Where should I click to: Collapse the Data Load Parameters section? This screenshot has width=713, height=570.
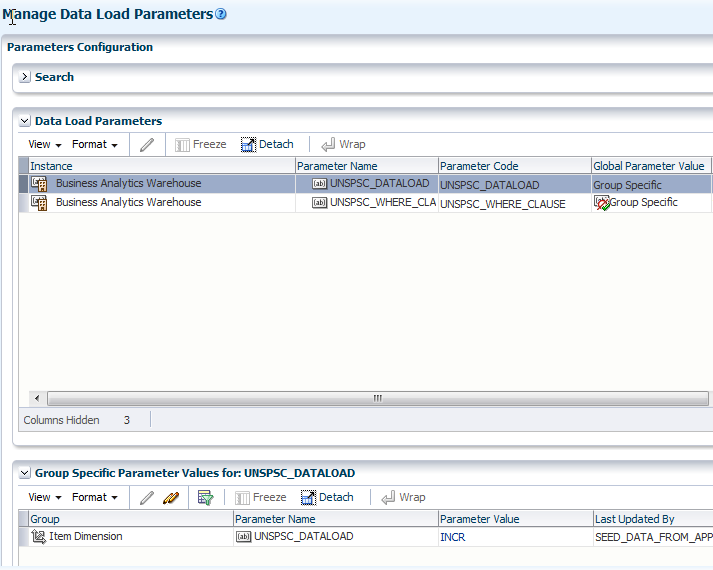tap(25, 121)
